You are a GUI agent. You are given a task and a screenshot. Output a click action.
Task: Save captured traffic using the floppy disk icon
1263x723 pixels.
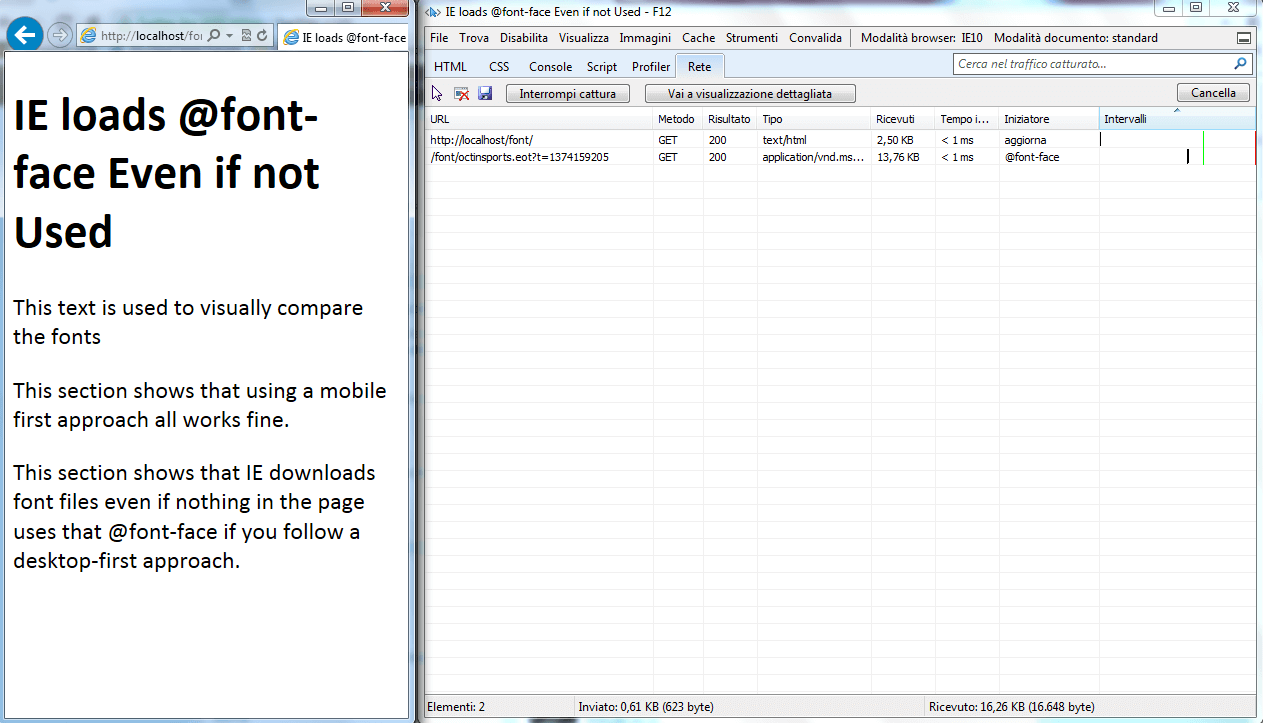pyautogui.click(x=485, y=92)
